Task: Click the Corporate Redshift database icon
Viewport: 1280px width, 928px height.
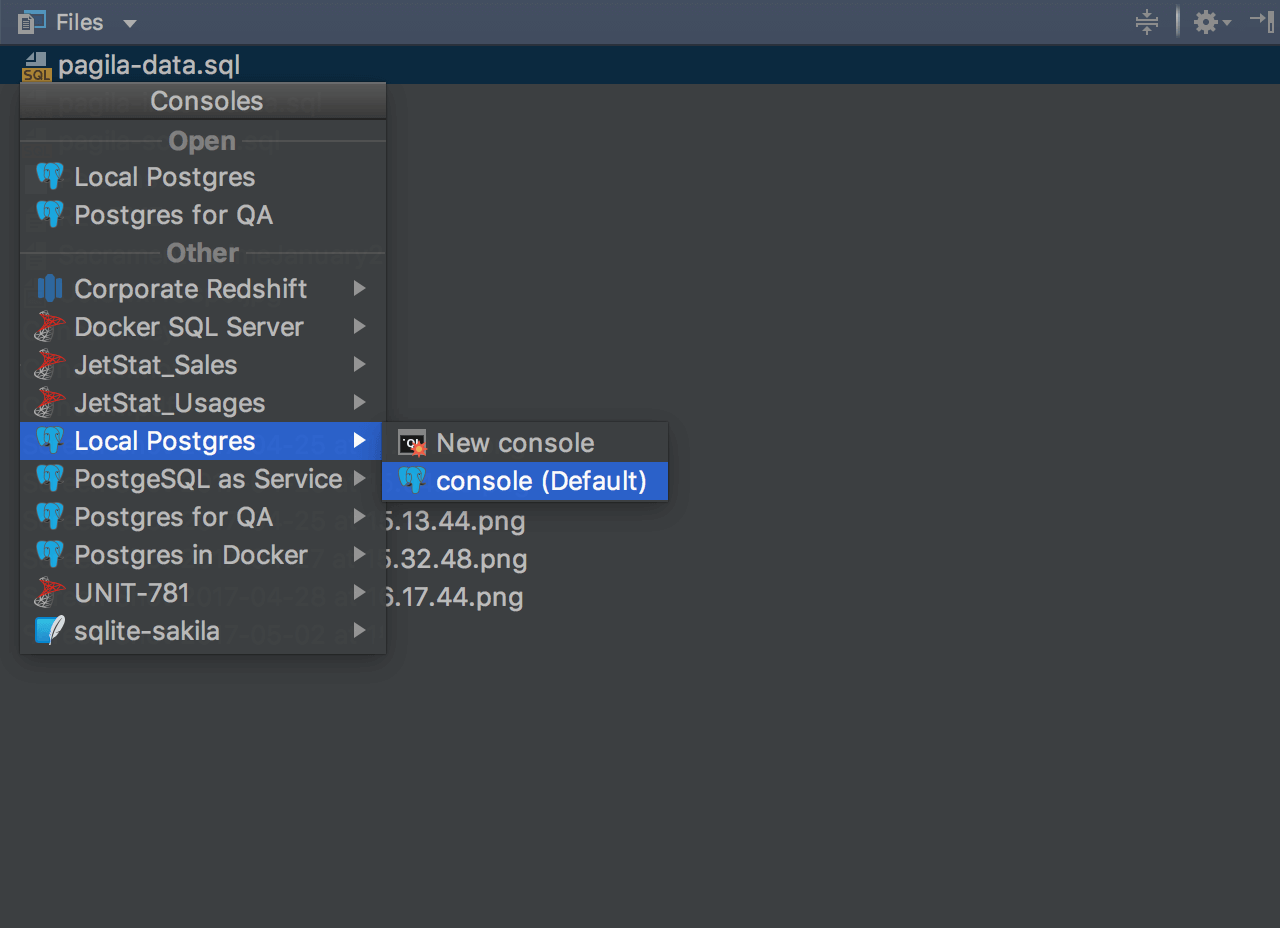Action: pyautogui.click(x=49, y=289)
